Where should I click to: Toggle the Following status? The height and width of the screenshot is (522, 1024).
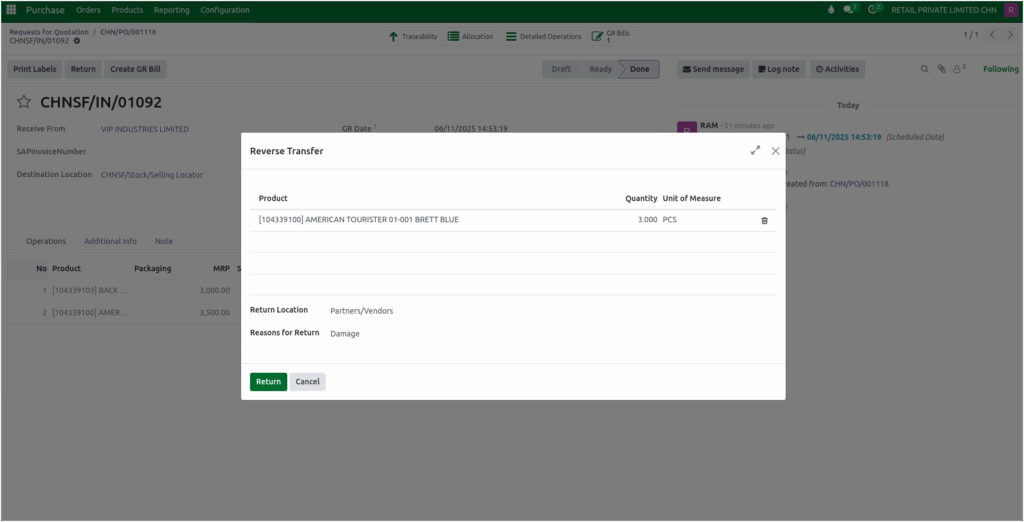[x=1000, y=69]
